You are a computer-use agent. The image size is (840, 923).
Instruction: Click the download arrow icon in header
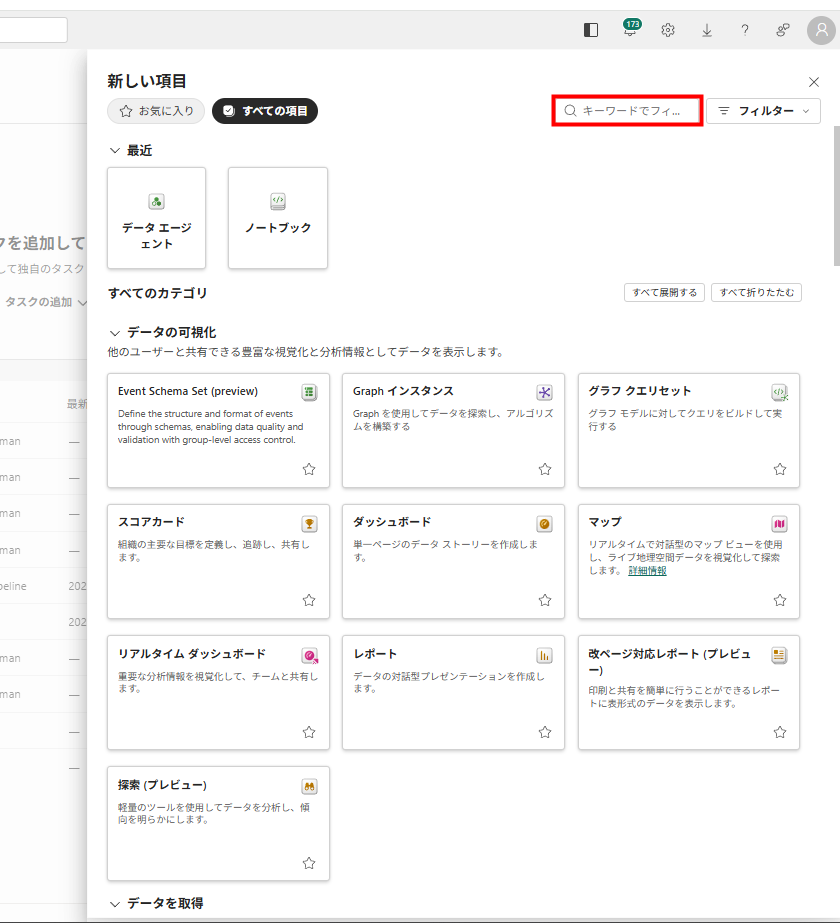(707, 30)
